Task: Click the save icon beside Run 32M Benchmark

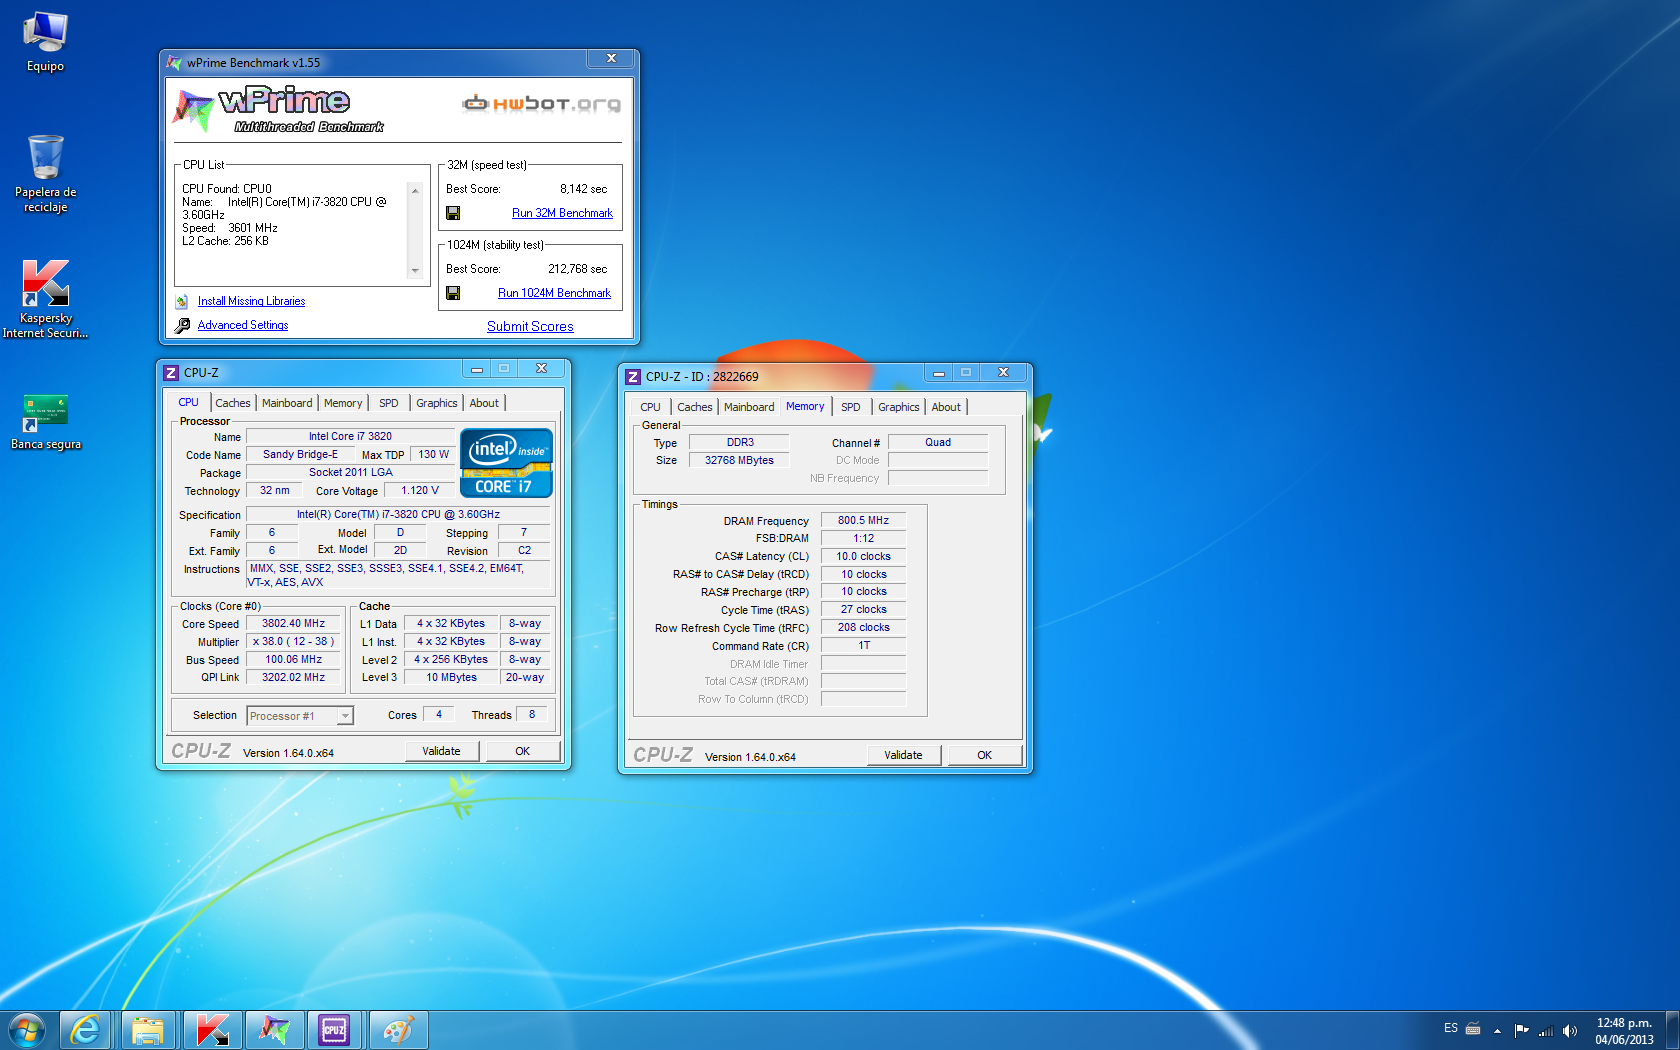Action: (453, 213)
